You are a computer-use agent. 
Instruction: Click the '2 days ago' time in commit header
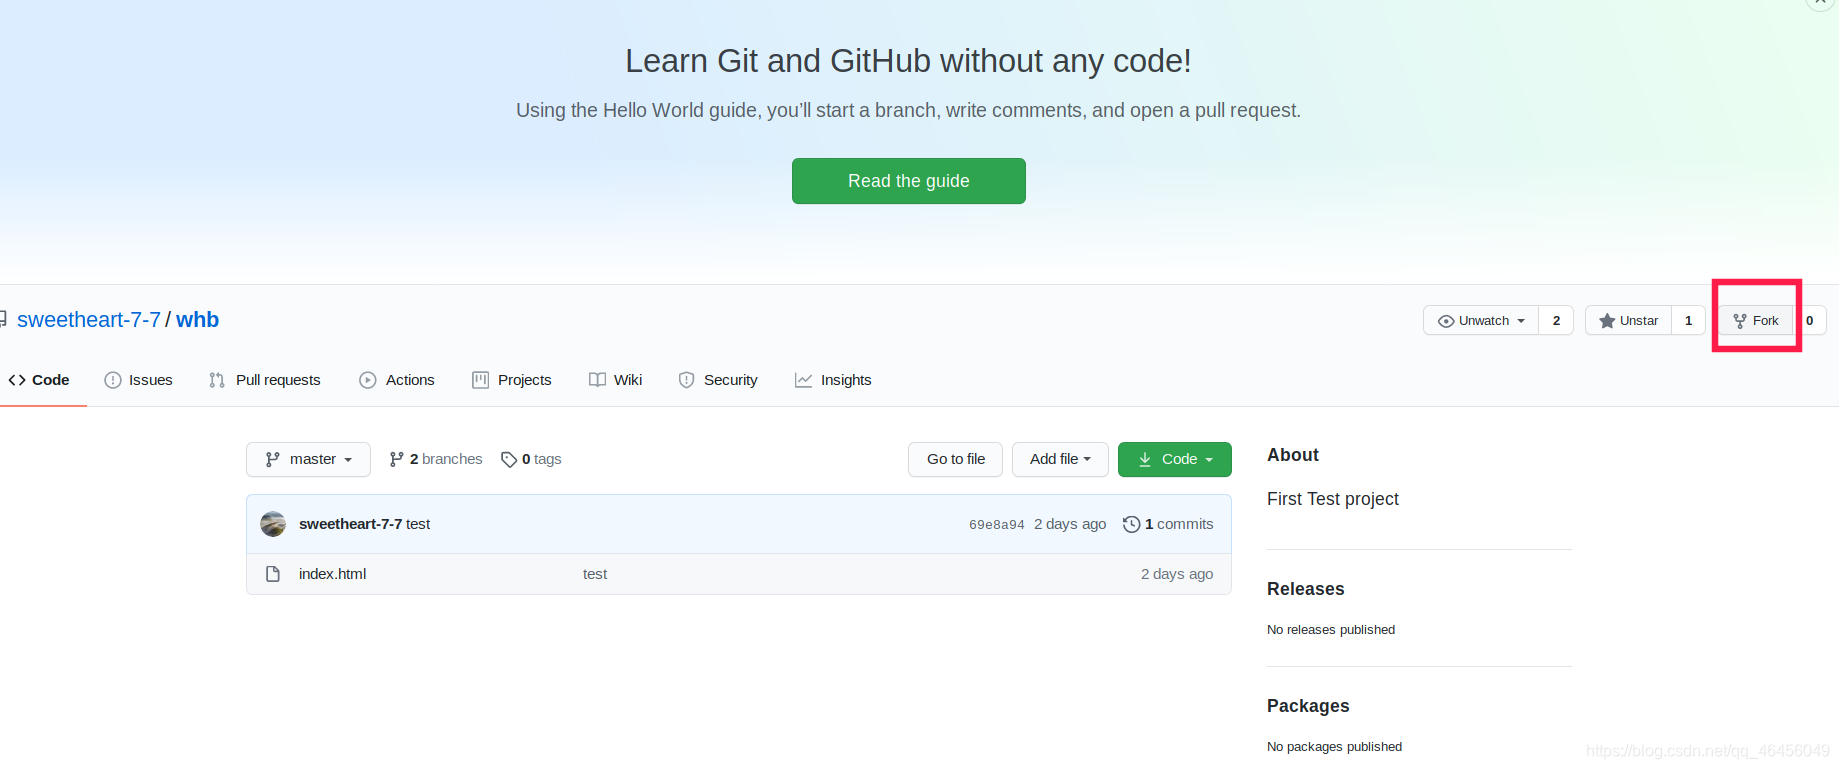1070,524
